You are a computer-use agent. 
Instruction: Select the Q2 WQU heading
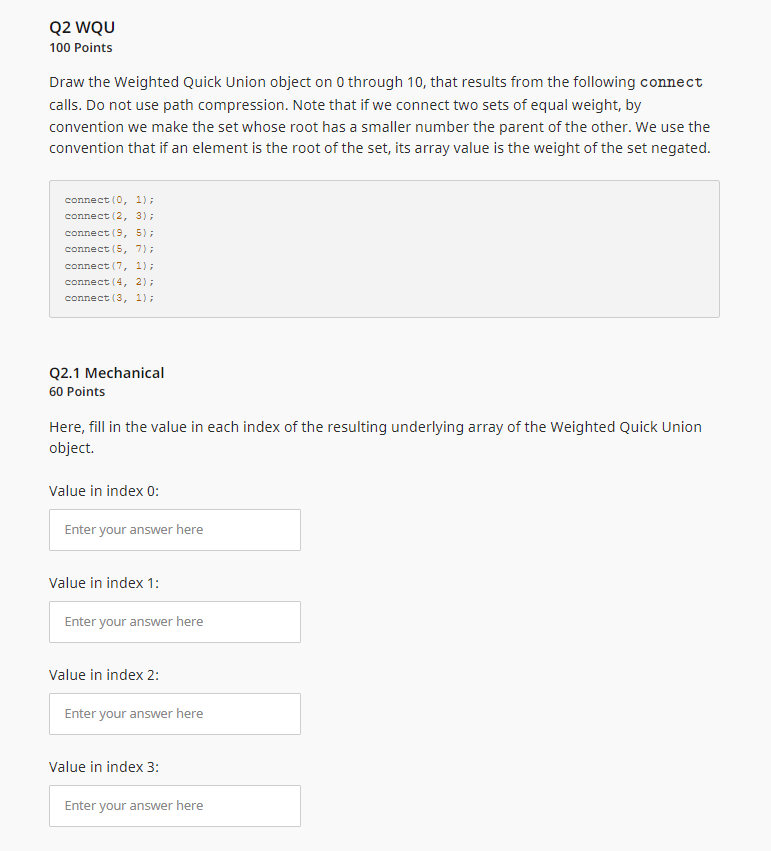(81, 27)
